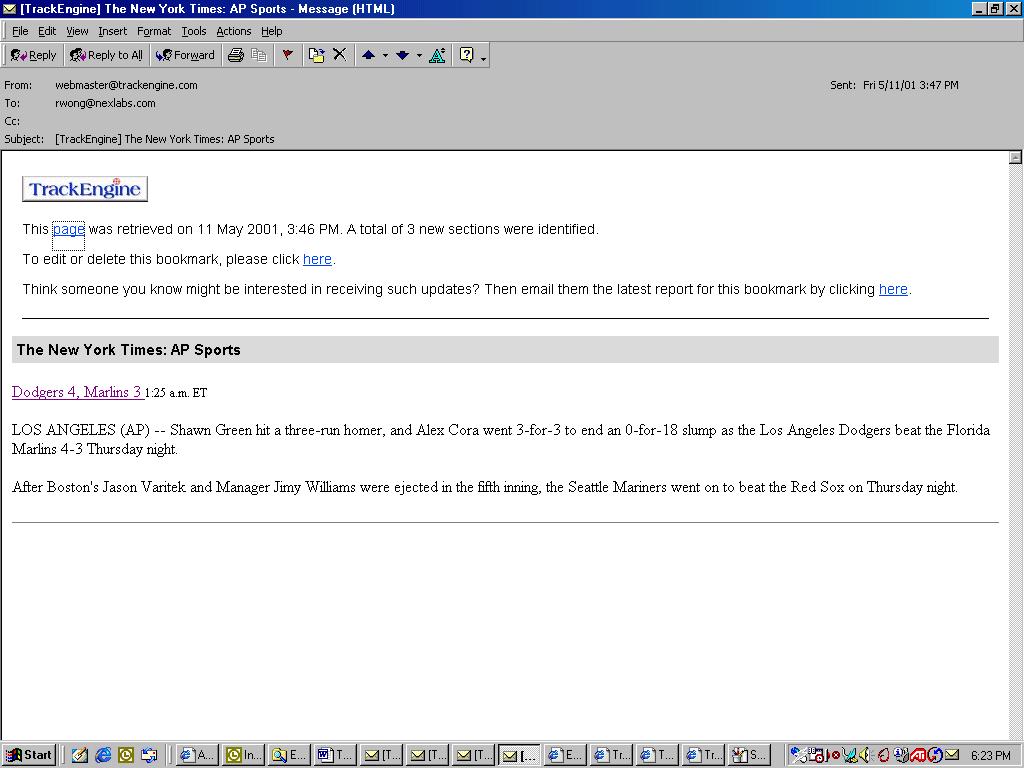Click the heading 'The New York Times: AP Sports'
1024x768 pixels.
coord(129,349)
